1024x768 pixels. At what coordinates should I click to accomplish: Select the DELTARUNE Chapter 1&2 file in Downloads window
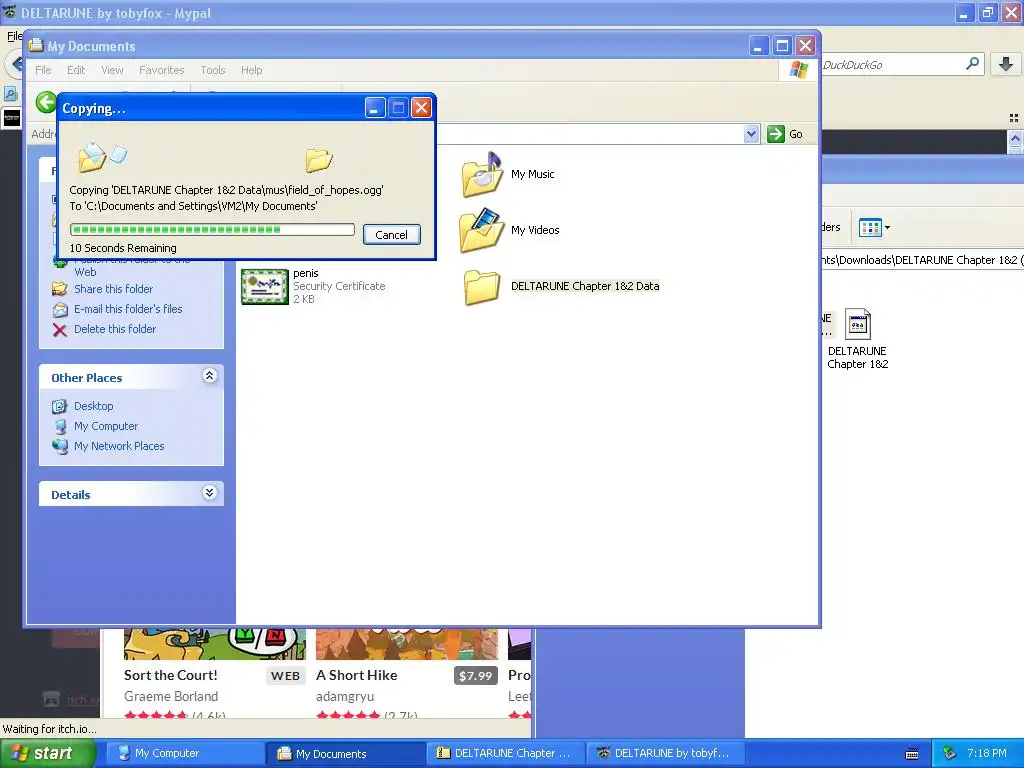coord(857,339)
